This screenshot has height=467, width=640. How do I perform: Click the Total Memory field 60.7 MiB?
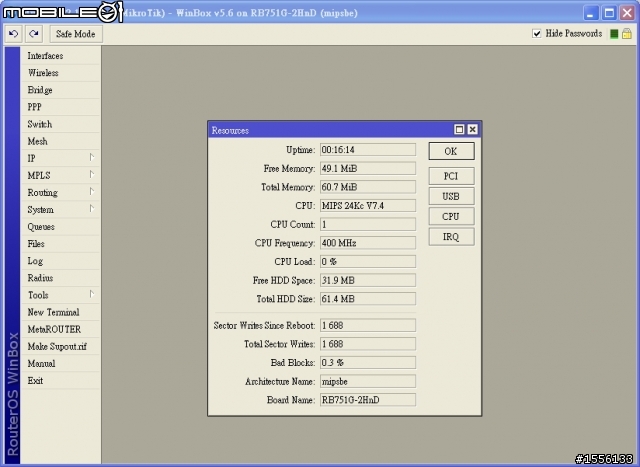368,187
